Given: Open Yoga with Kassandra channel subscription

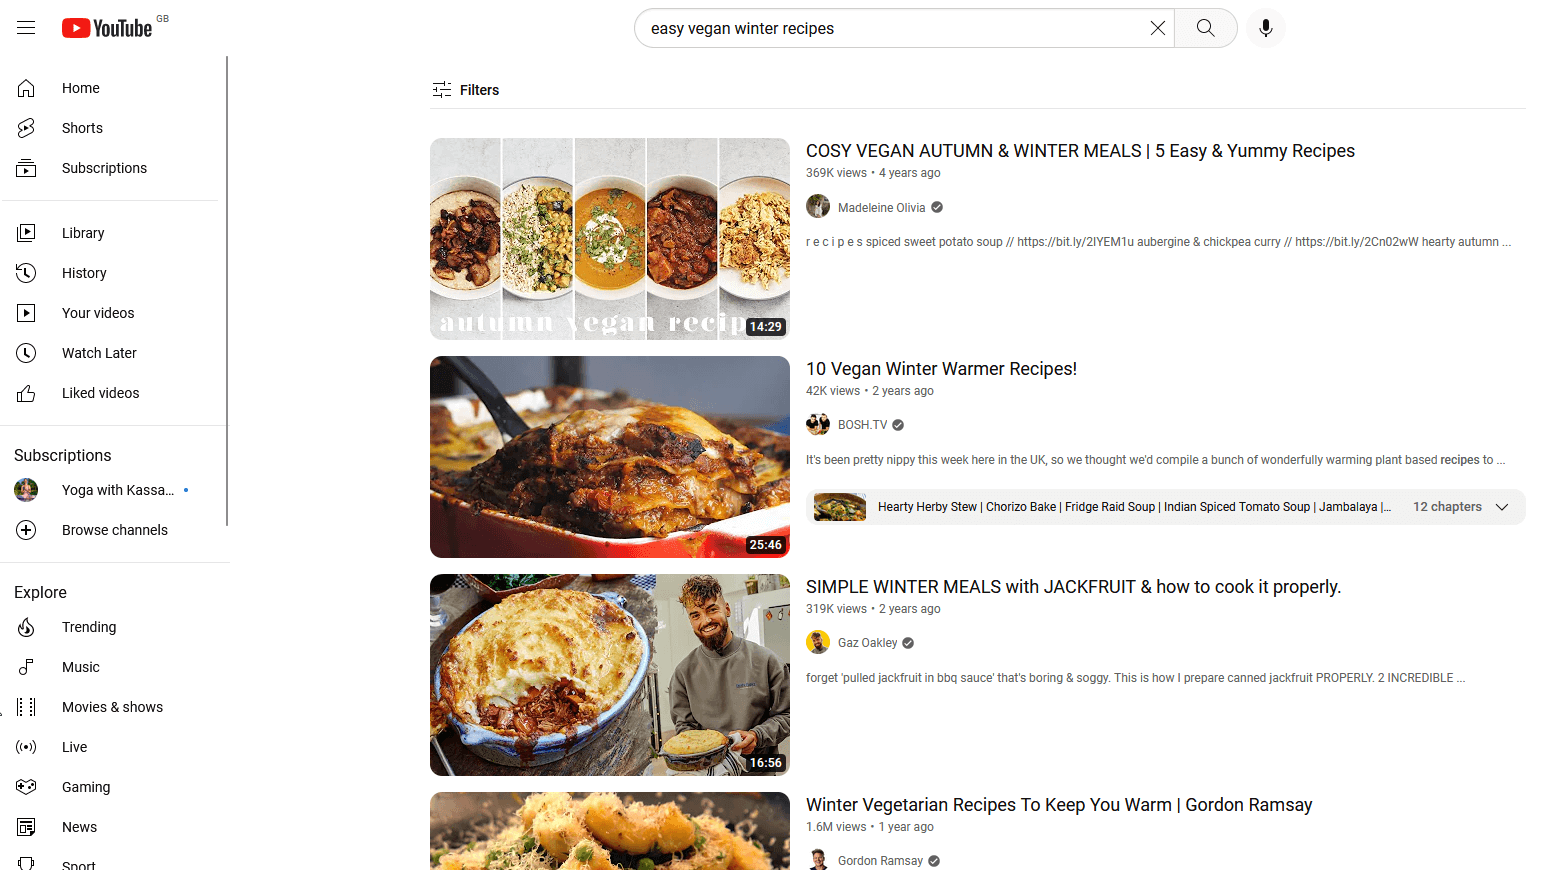Looking at the screenshot, I should 111,490.
